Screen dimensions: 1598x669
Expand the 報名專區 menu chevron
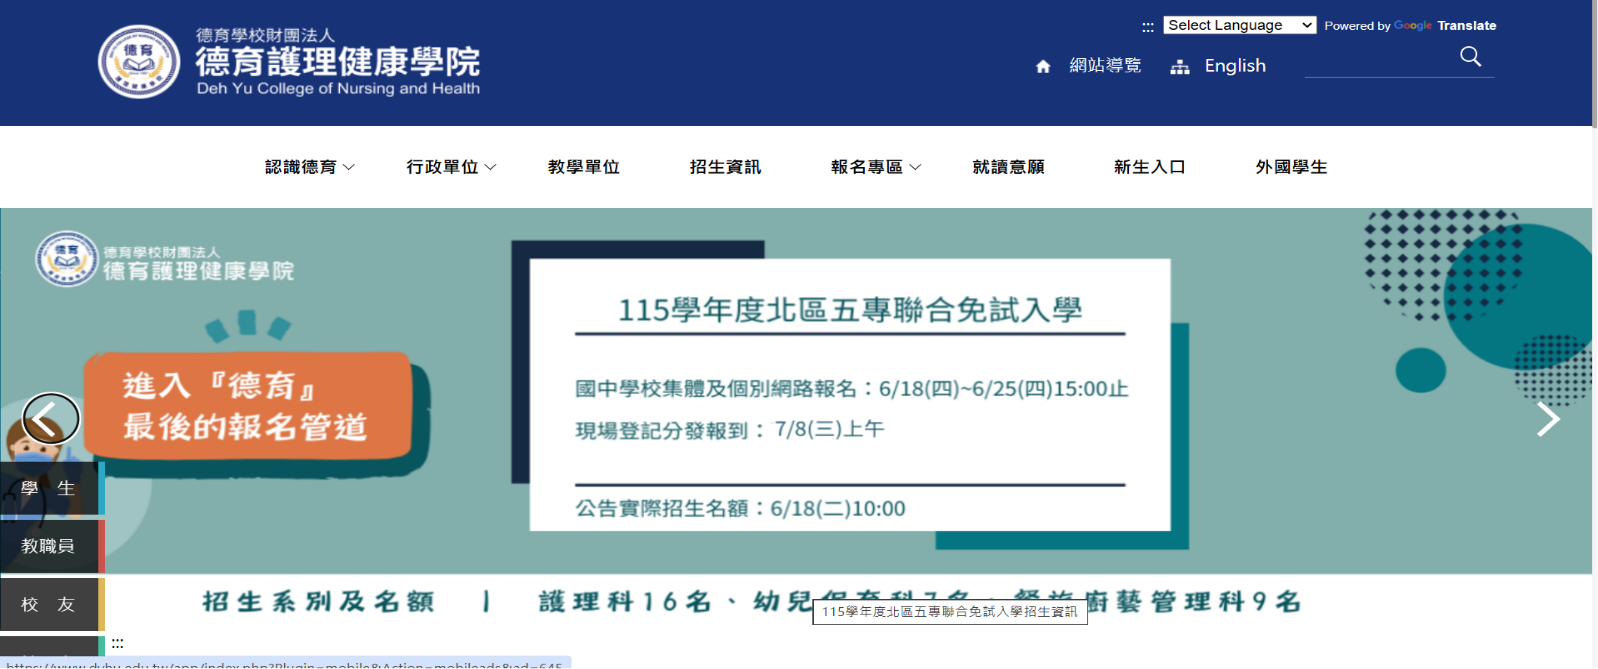[915, 167]
